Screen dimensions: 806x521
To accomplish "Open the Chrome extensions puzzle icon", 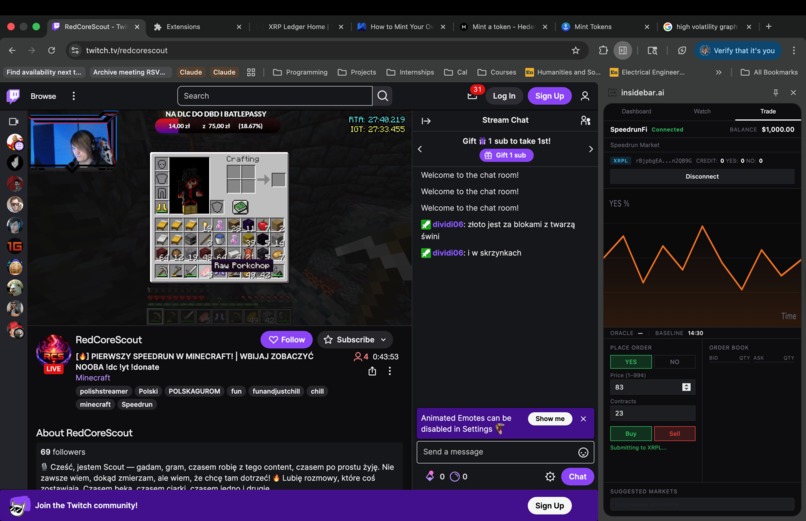I will (x=603, y=50).
